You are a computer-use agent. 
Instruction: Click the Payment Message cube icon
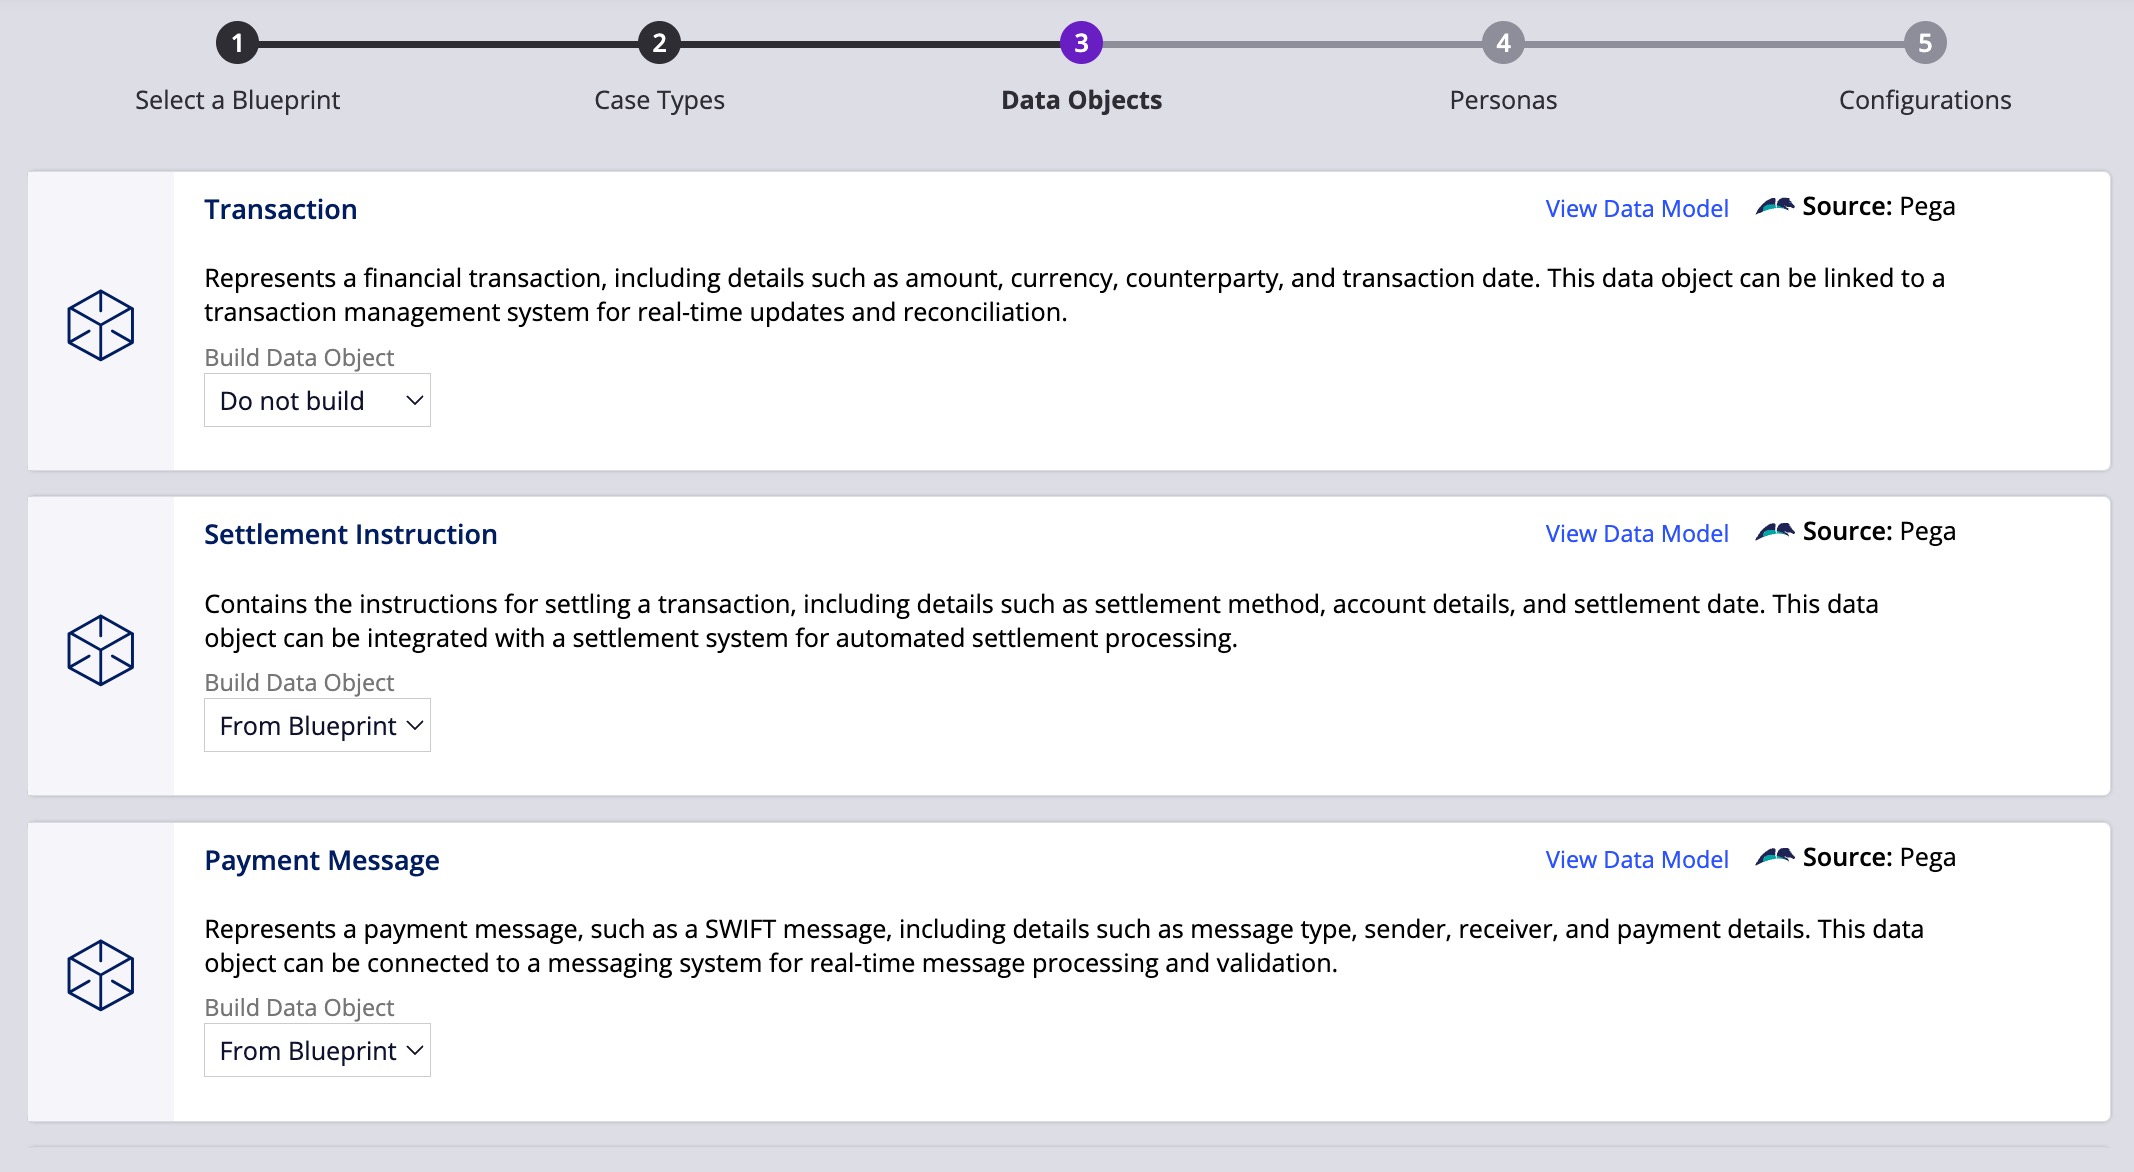[100, 975]
